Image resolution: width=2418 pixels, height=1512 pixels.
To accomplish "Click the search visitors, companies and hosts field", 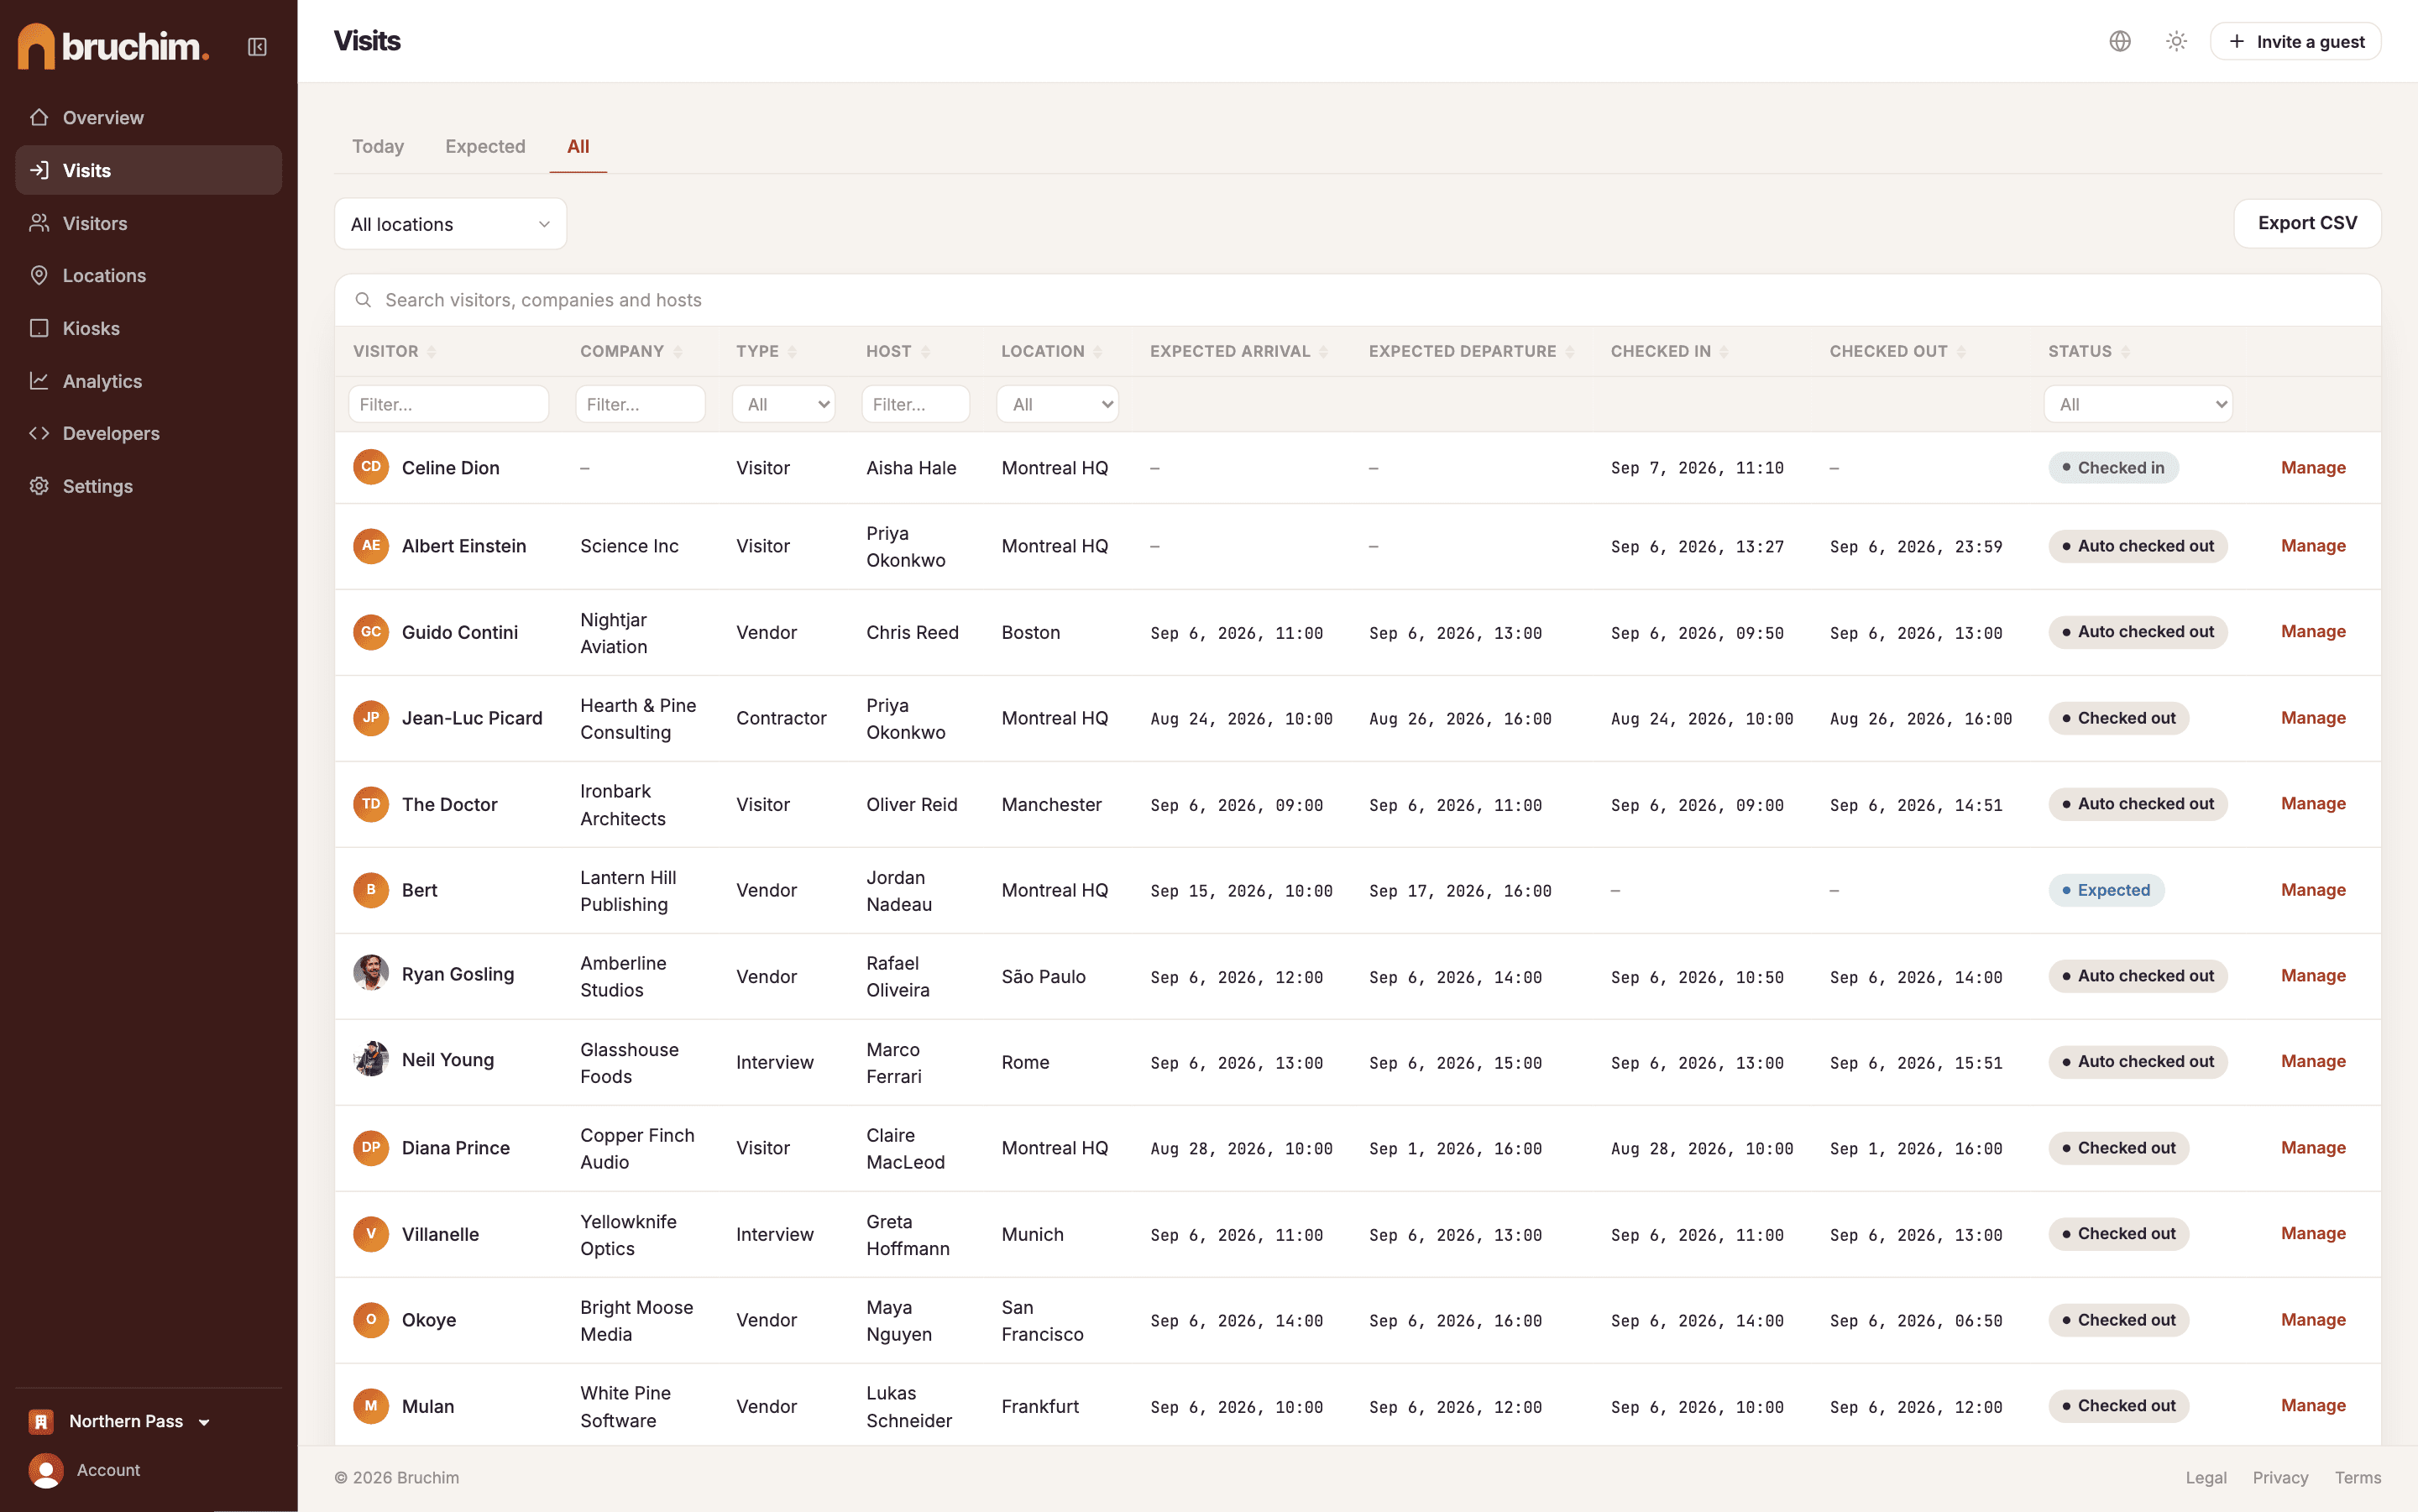I will tap(1357, 300).
